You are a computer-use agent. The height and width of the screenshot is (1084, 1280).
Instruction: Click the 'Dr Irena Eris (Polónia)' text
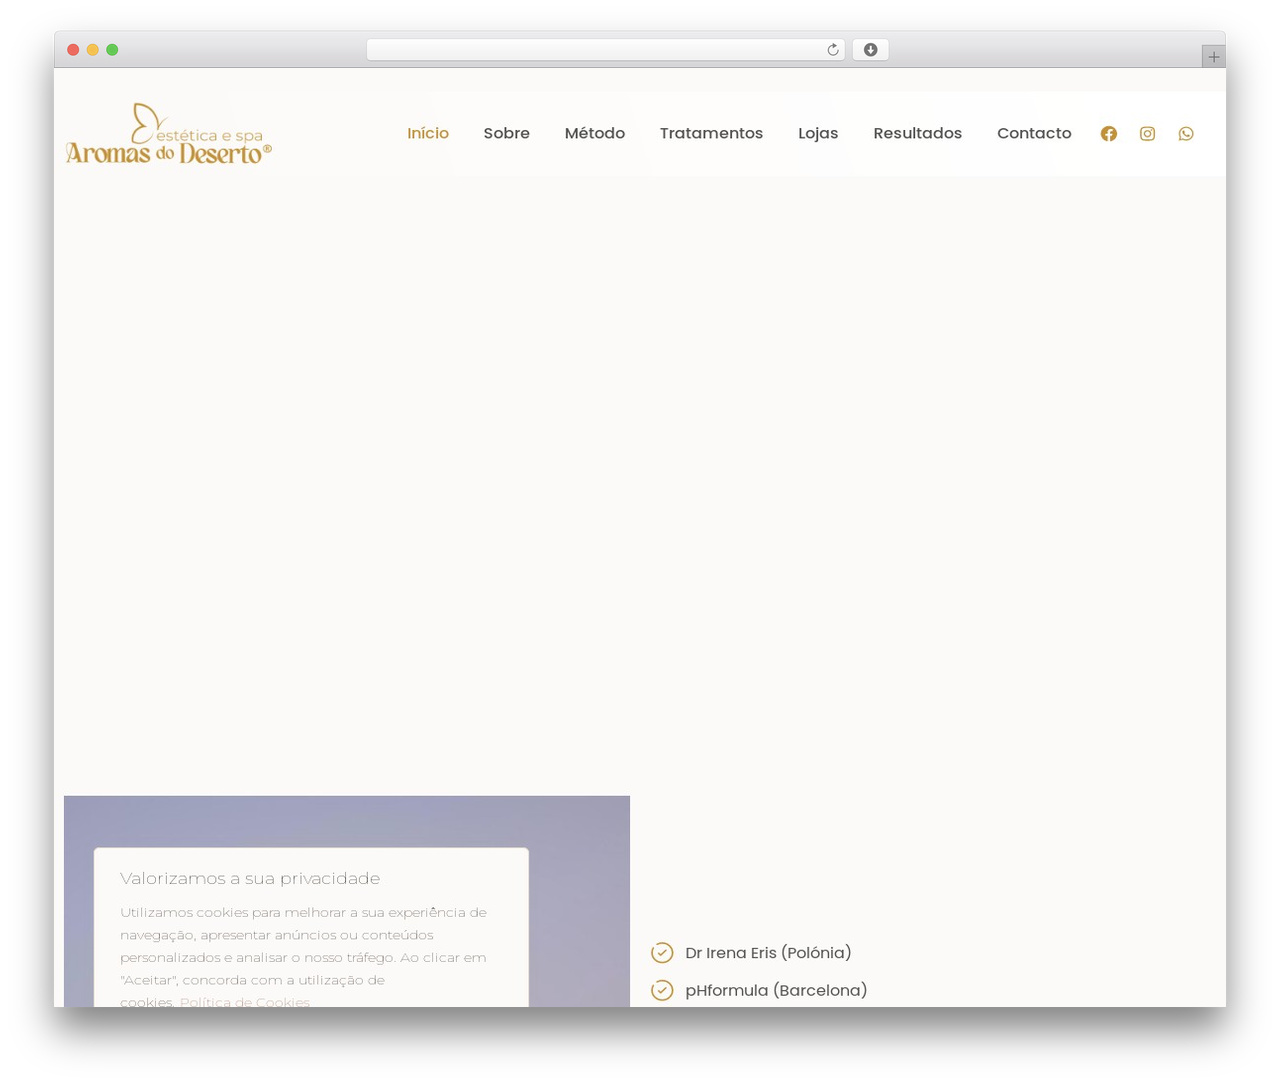pos(768,953)
